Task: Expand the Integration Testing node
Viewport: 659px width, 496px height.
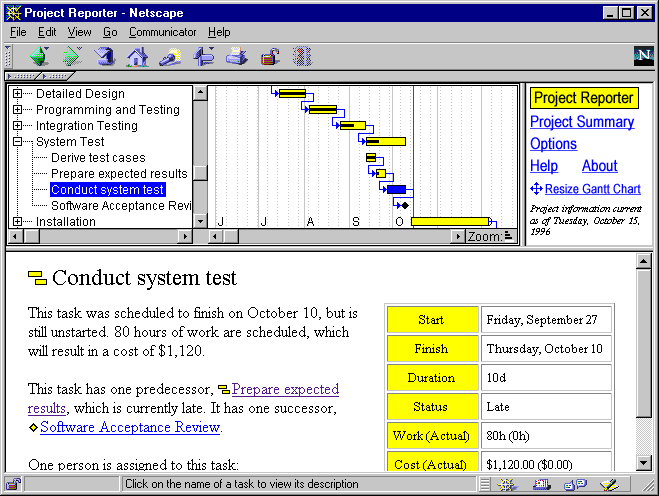Action: coord(17,125)
